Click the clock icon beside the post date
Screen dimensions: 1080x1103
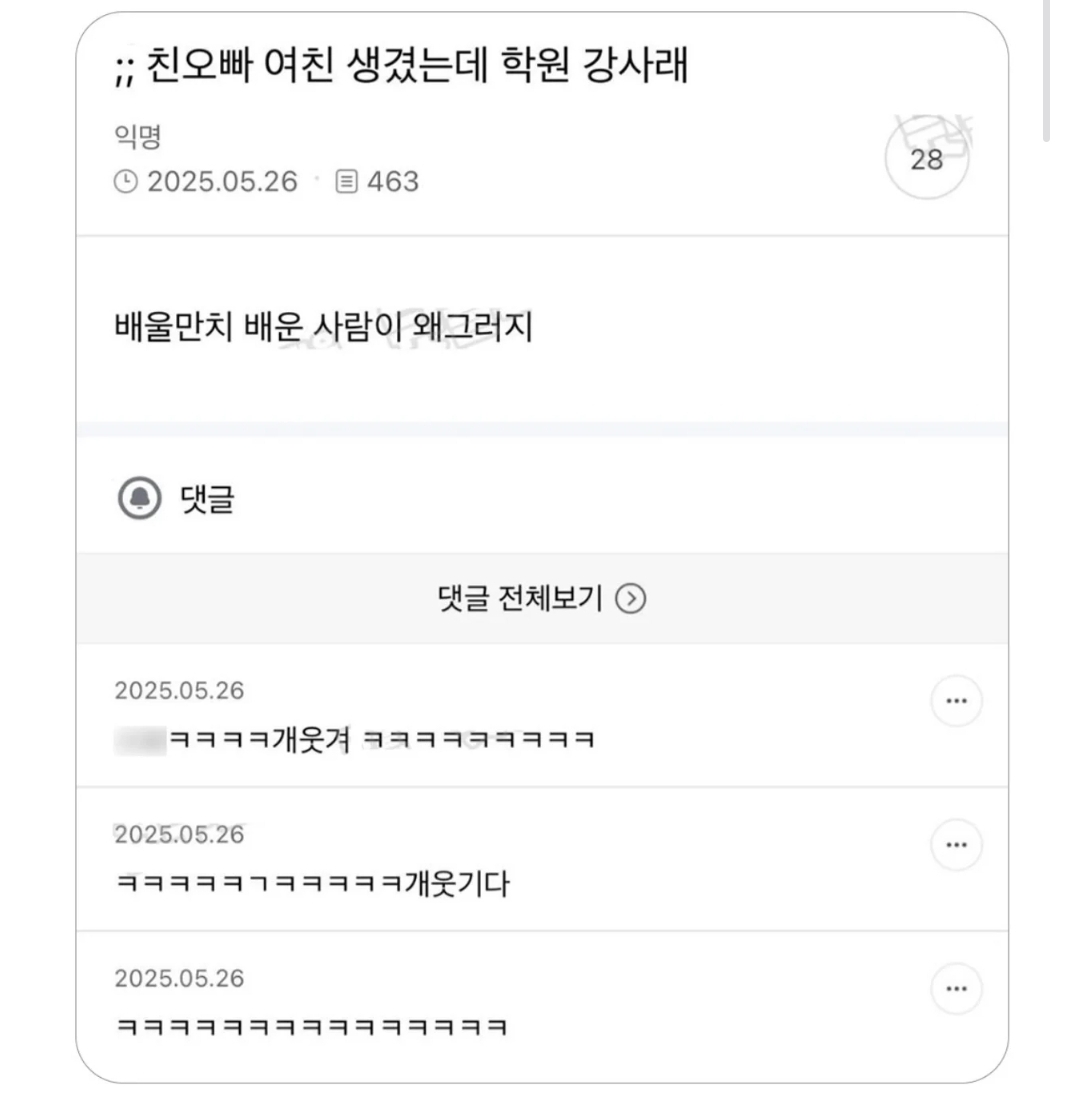tap(125, 181)
